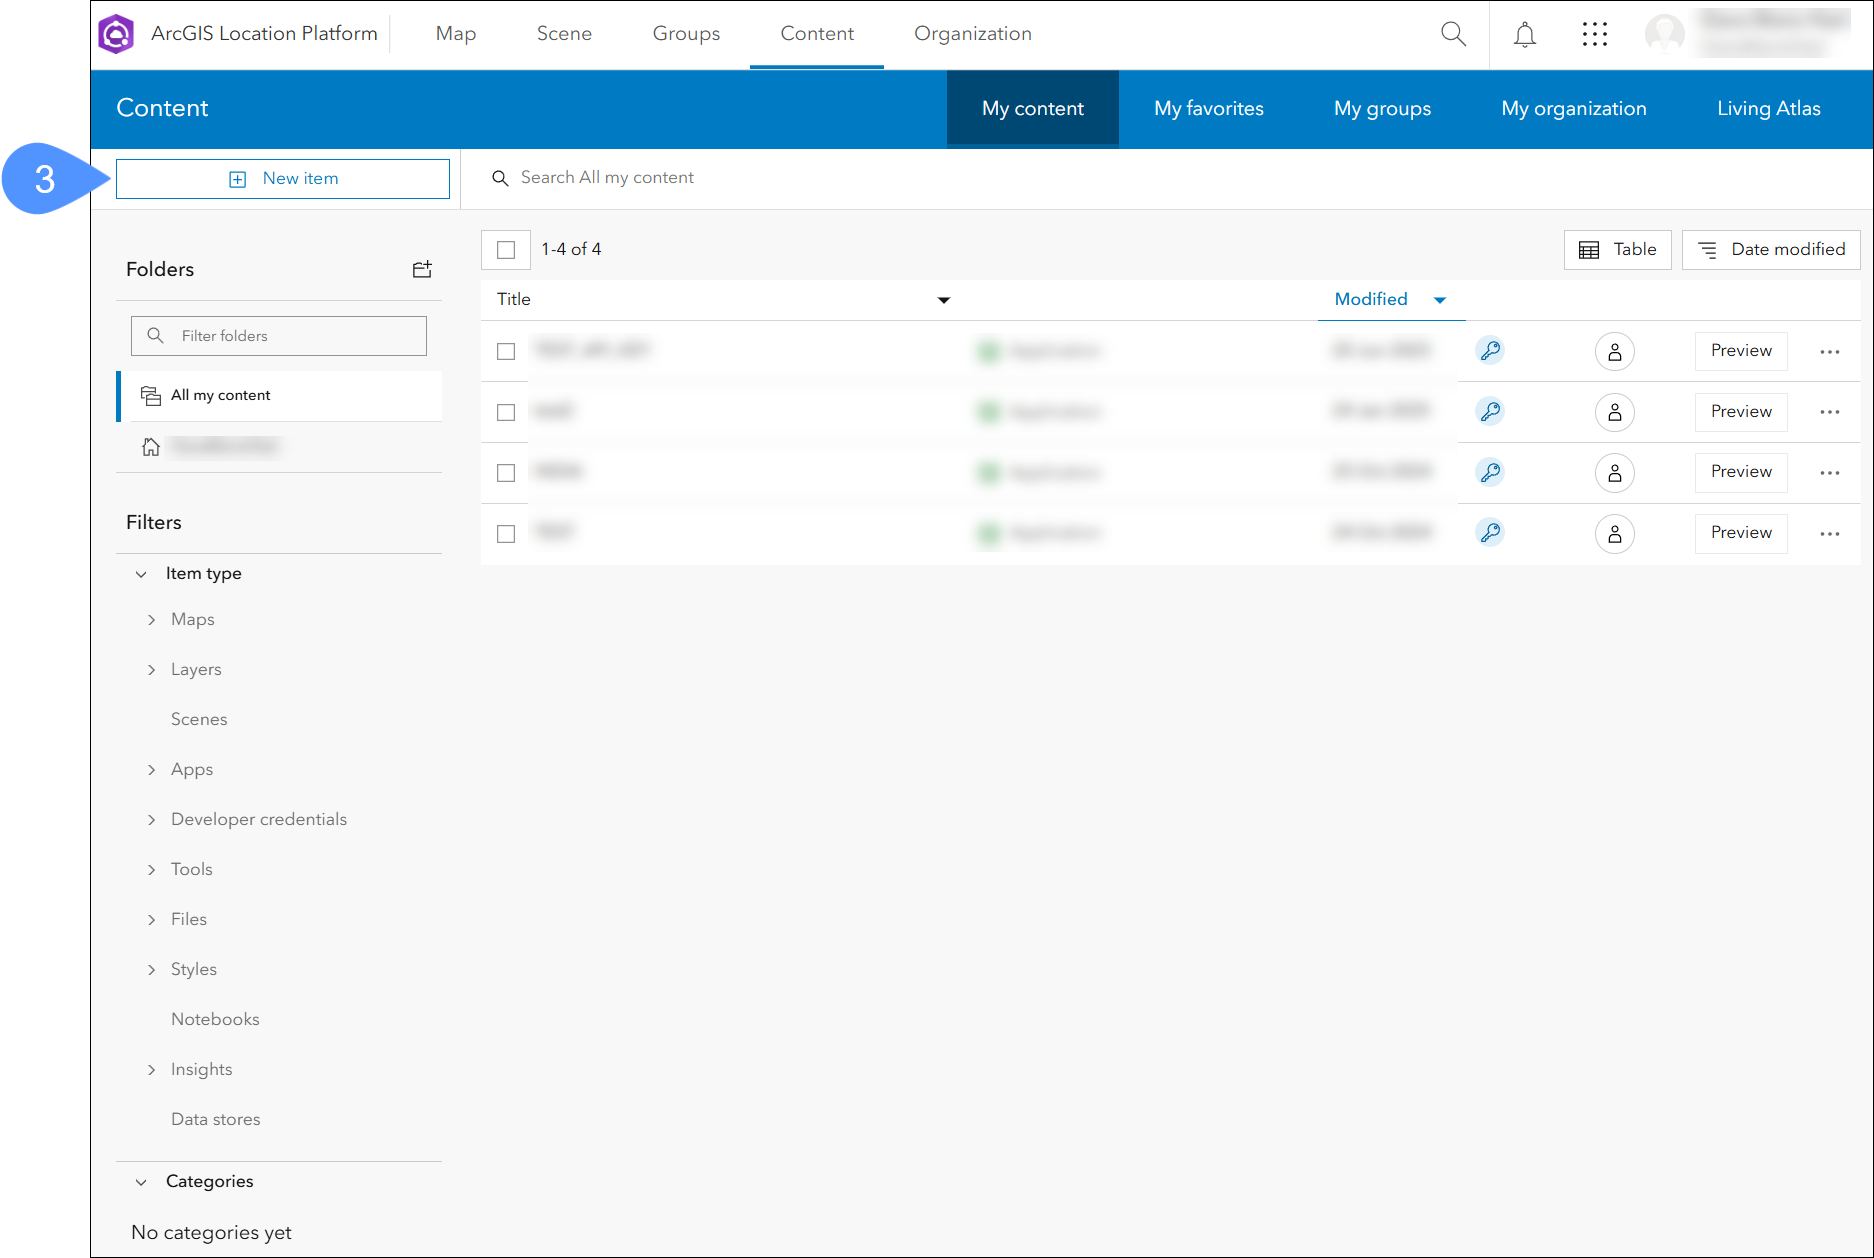The height and width of the screenshot is (1258, 1874).
Task: Check the select-all checkbox beside 1-4 of 4
Action: pyautogui.click(x=506, y=250)
